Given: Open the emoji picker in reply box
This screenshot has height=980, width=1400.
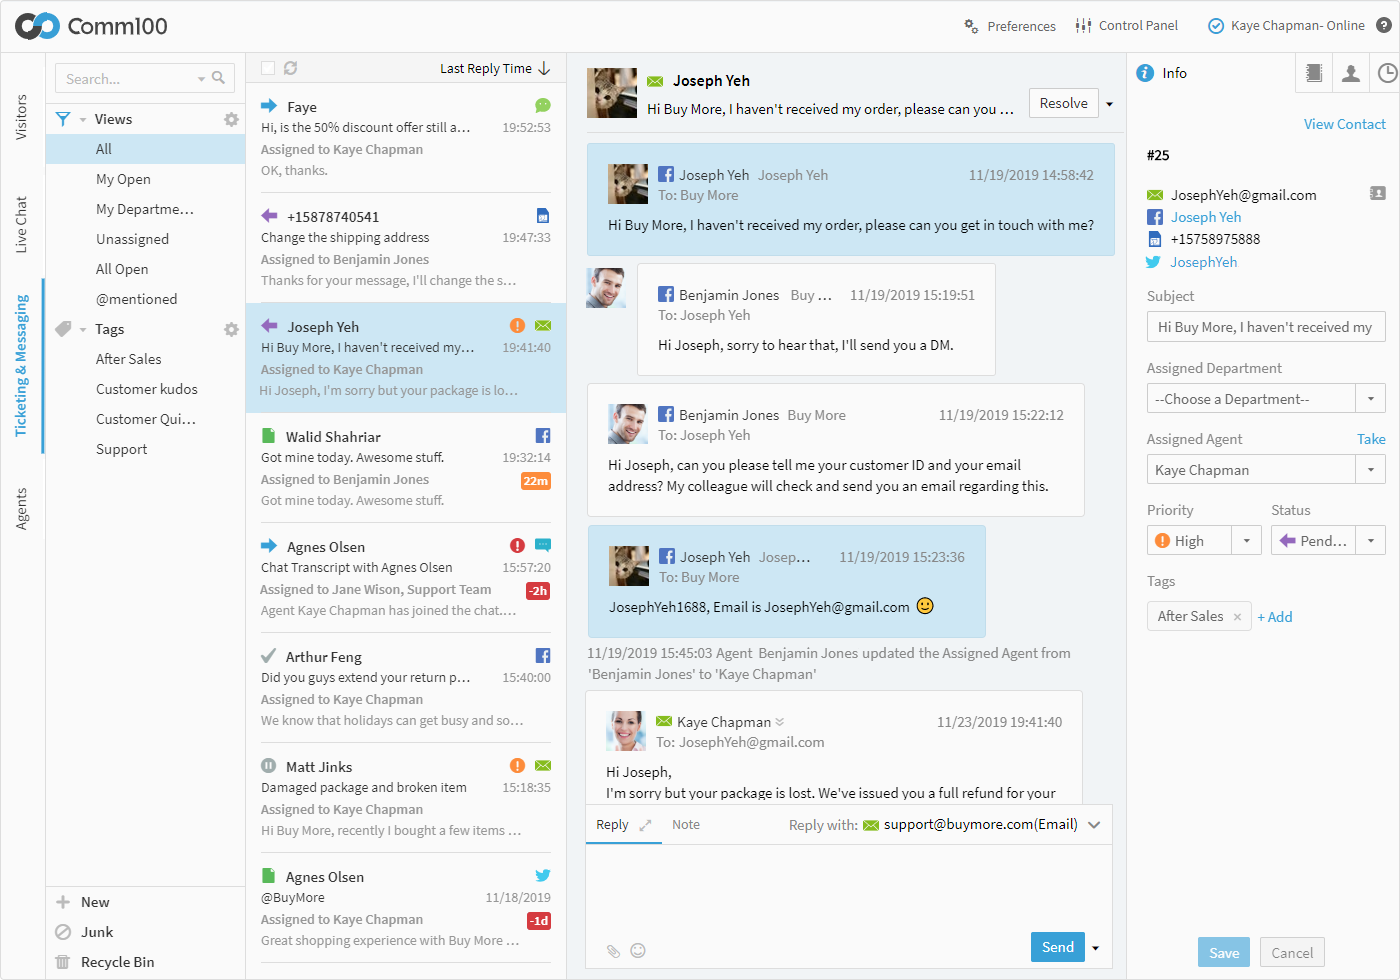Looking at the screenshot, I should [638, 951].
